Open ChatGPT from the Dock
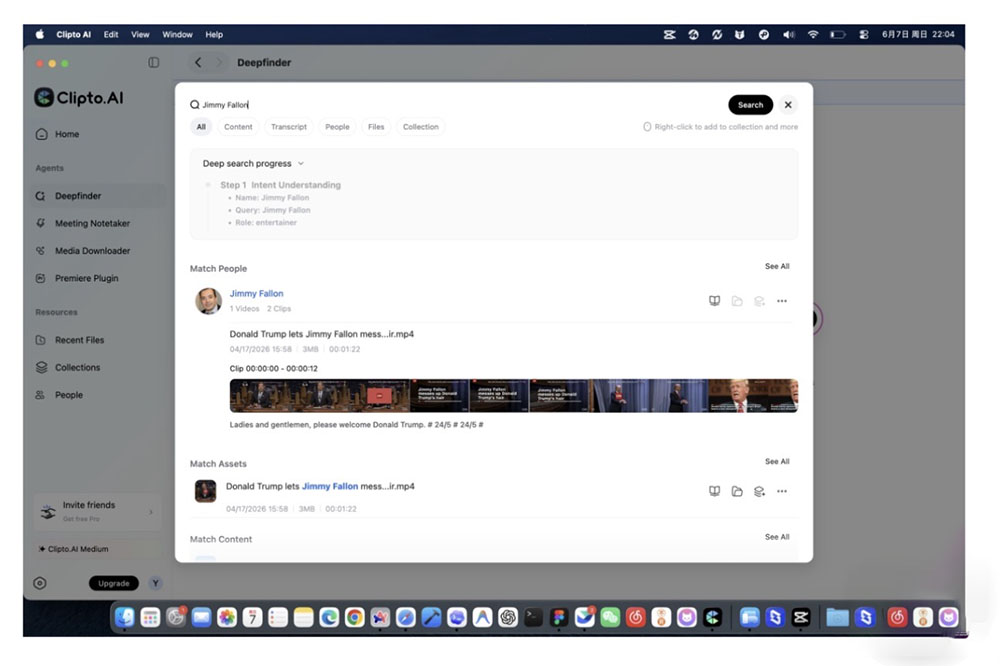 [x=508, y=617]
